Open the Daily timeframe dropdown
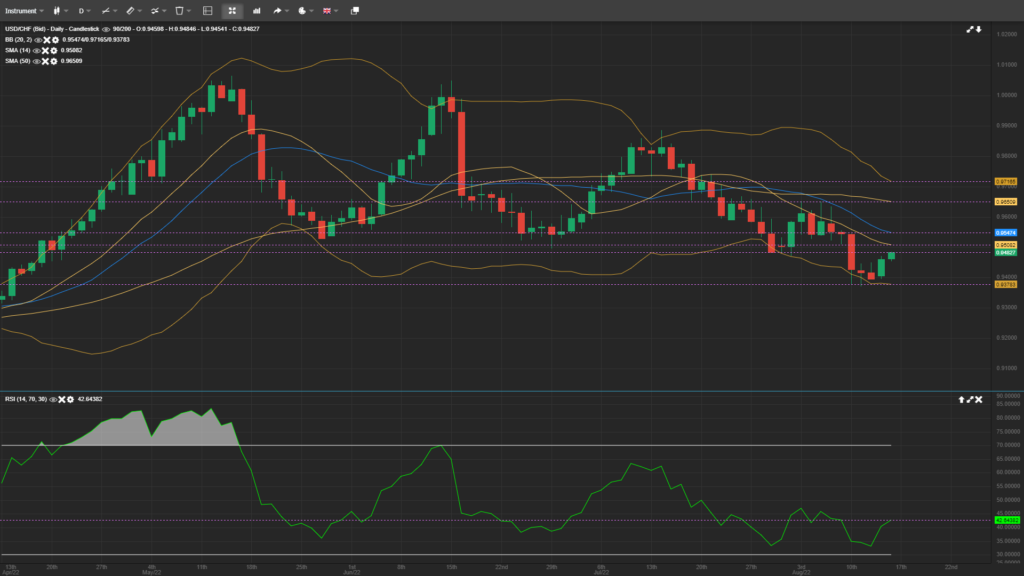This screenshot has width=1024, height=576. tap(82, 8)
